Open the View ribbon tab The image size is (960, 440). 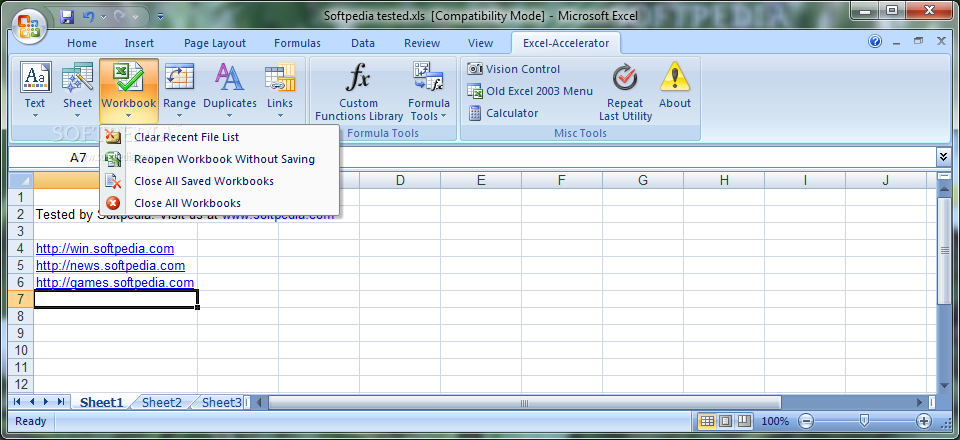(481, 43)
